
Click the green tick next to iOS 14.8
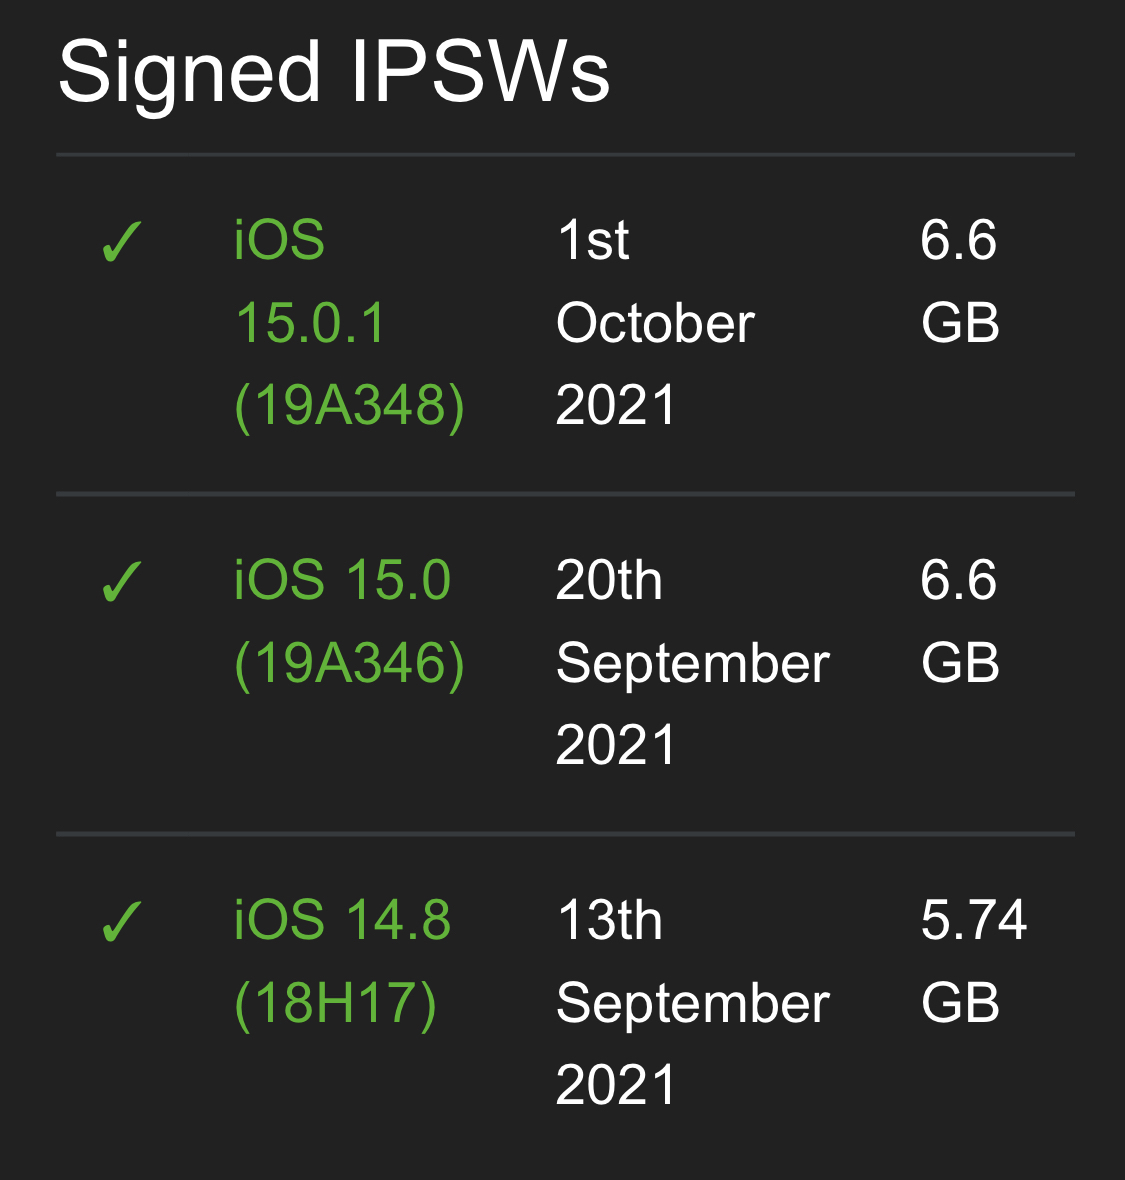click(x=121, y=921)
